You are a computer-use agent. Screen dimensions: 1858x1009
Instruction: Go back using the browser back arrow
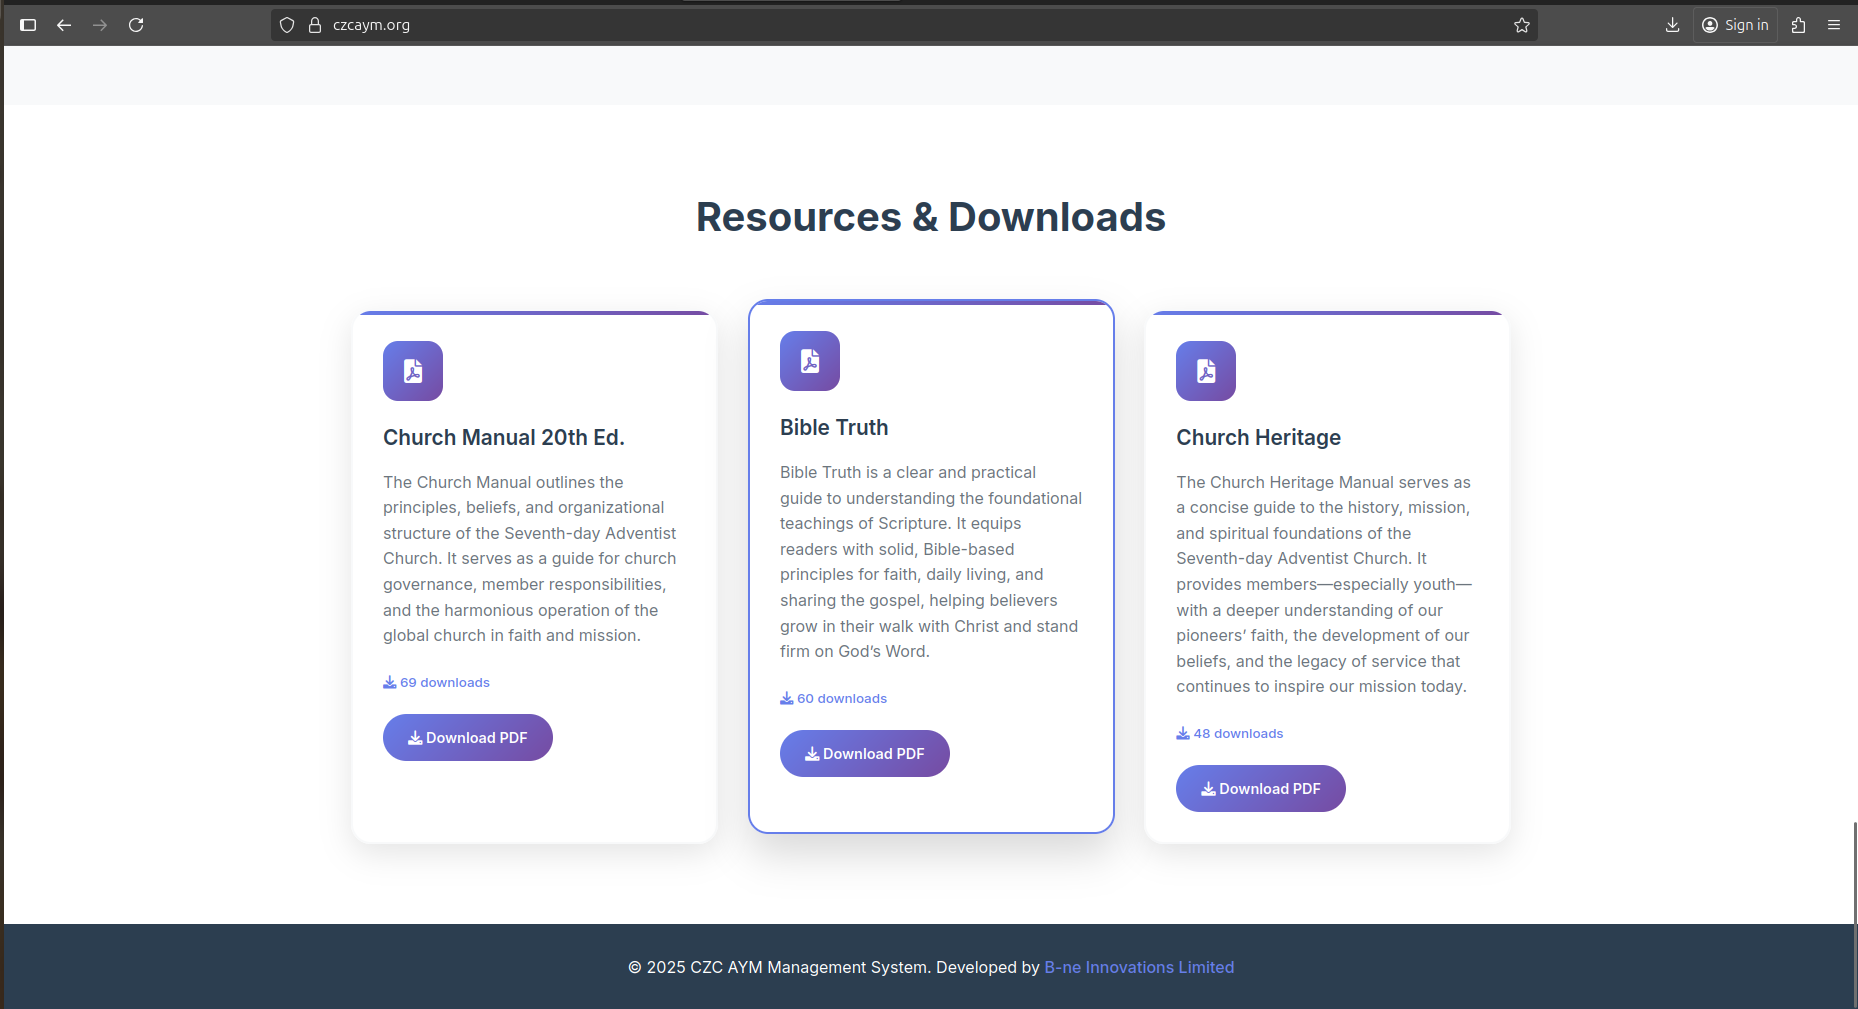(64, 25)
